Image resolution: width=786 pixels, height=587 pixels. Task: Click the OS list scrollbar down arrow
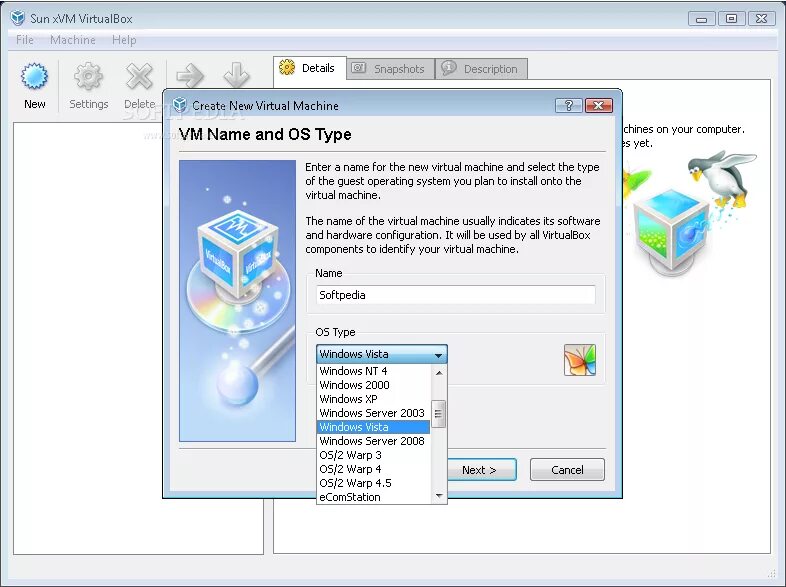click(439, 496)
